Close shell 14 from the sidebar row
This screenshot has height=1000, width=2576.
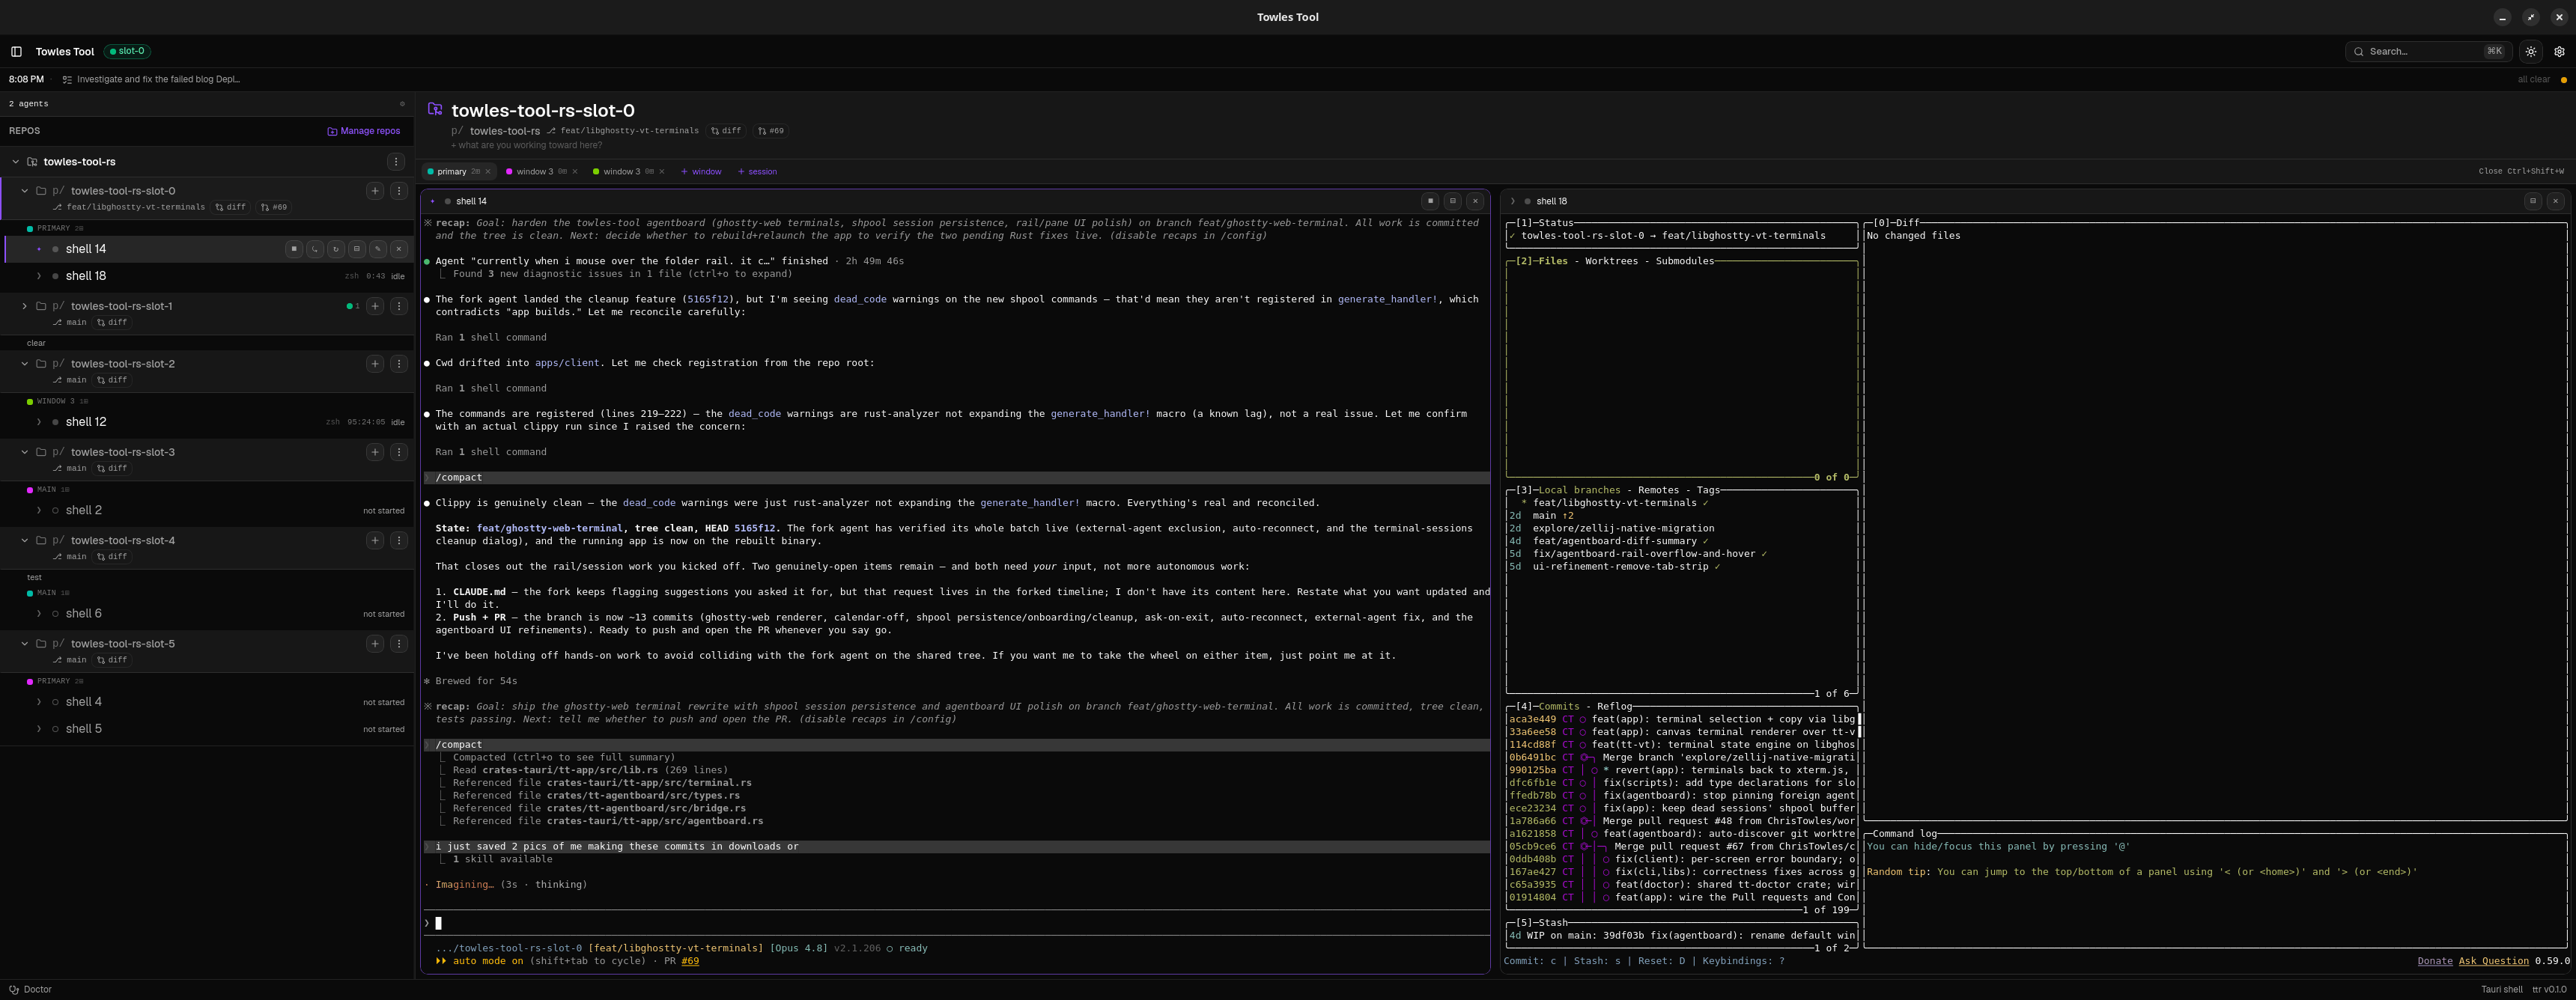(398, 249)
